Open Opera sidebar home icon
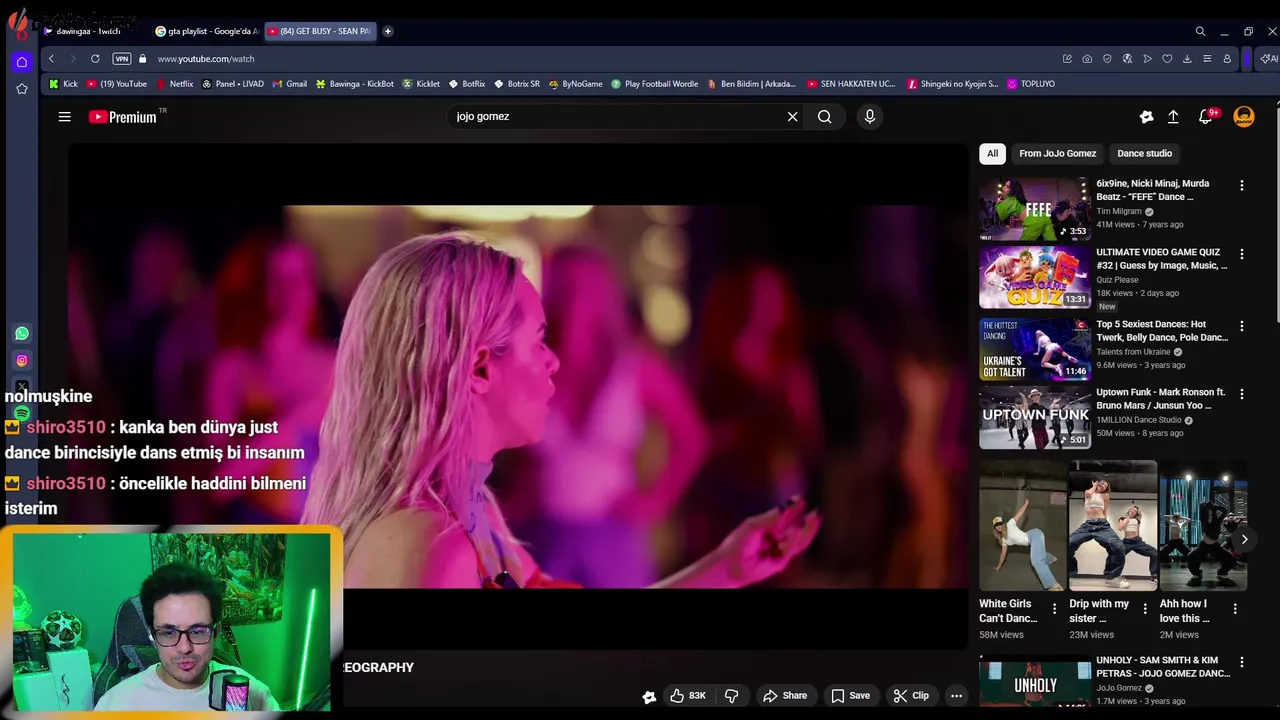The height and width of the screenshot is (720, 1280). [22, 62]
